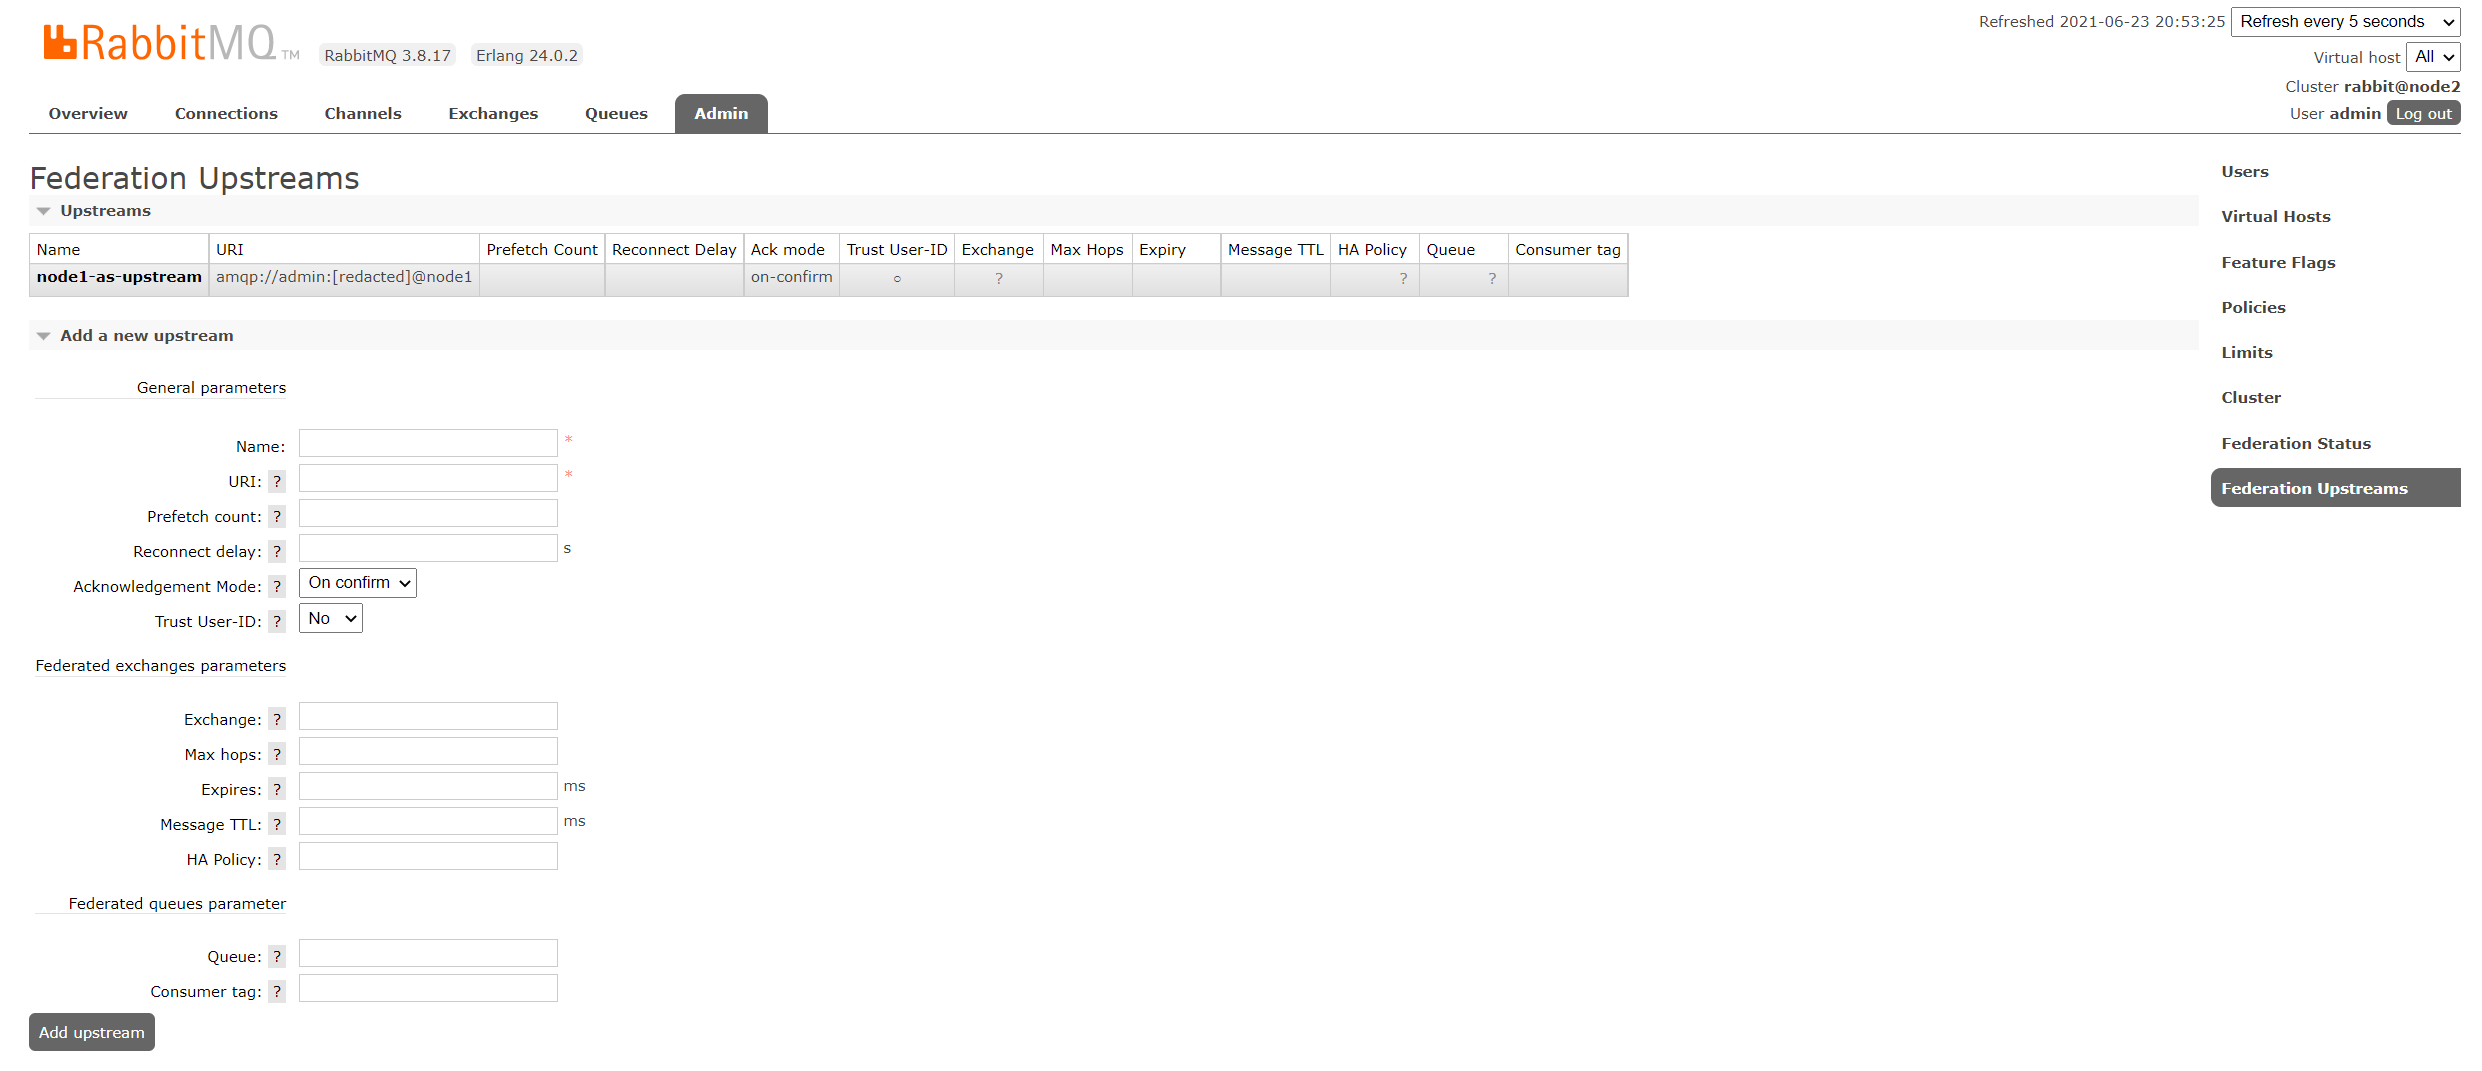Go to the Channels tab

363,114
